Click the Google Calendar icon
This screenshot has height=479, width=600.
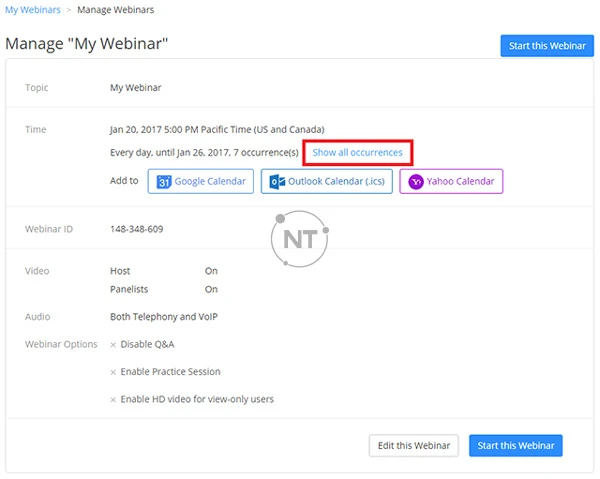pyautogui.click(x=164, y=182)
